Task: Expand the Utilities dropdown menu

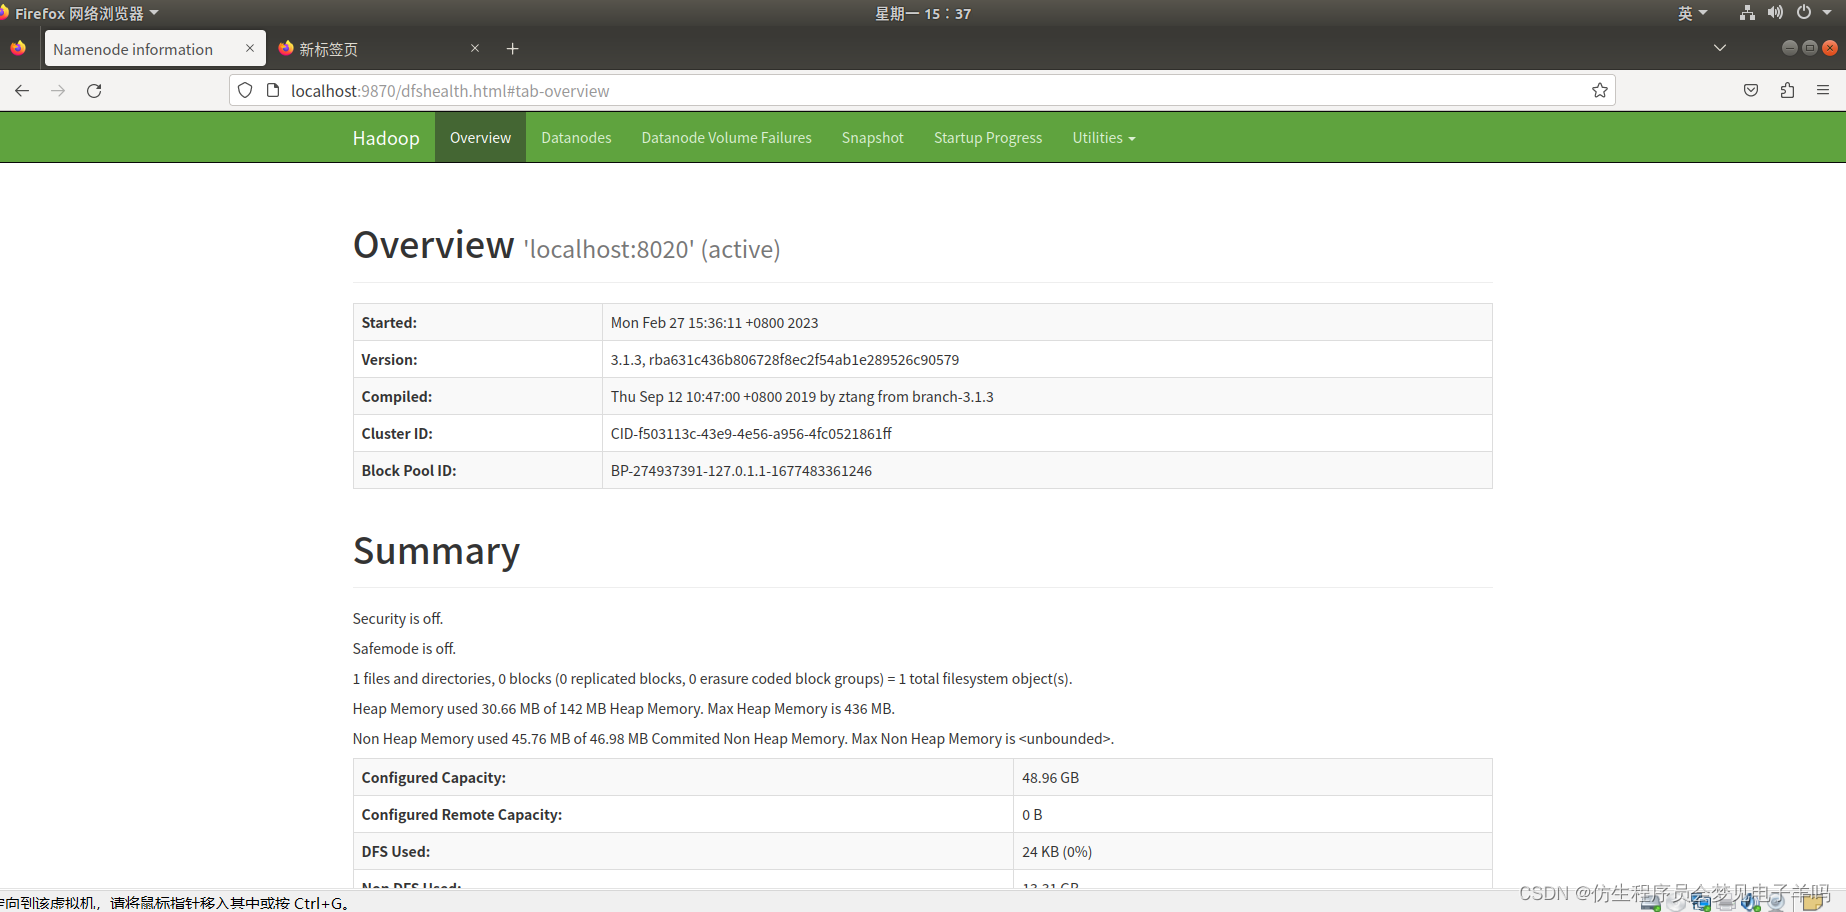Action: 1104,137
